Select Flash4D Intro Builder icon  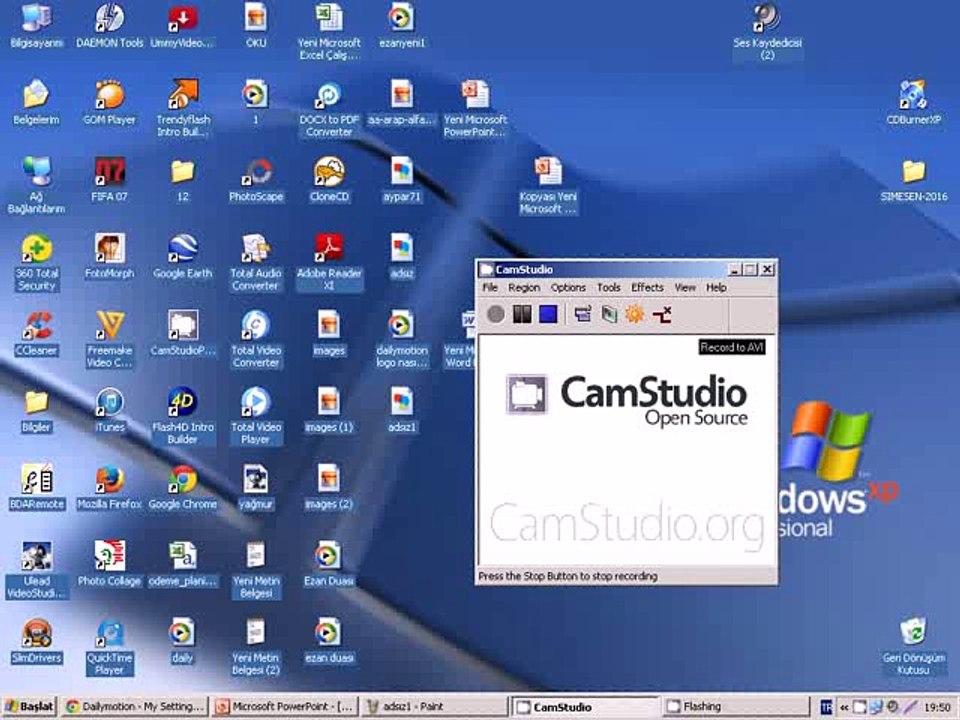[182, 416]
